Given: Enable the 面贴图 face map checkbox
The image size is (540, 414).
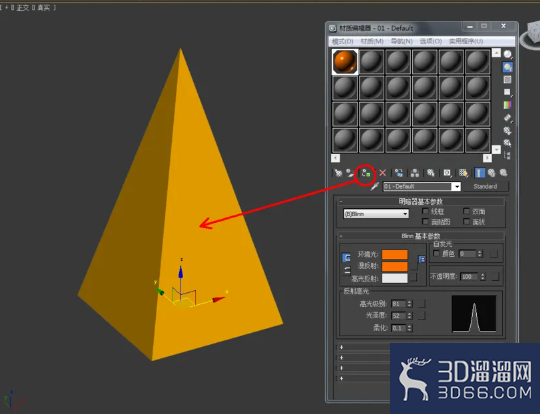Looking at the screenshot, I should (425, 221).
